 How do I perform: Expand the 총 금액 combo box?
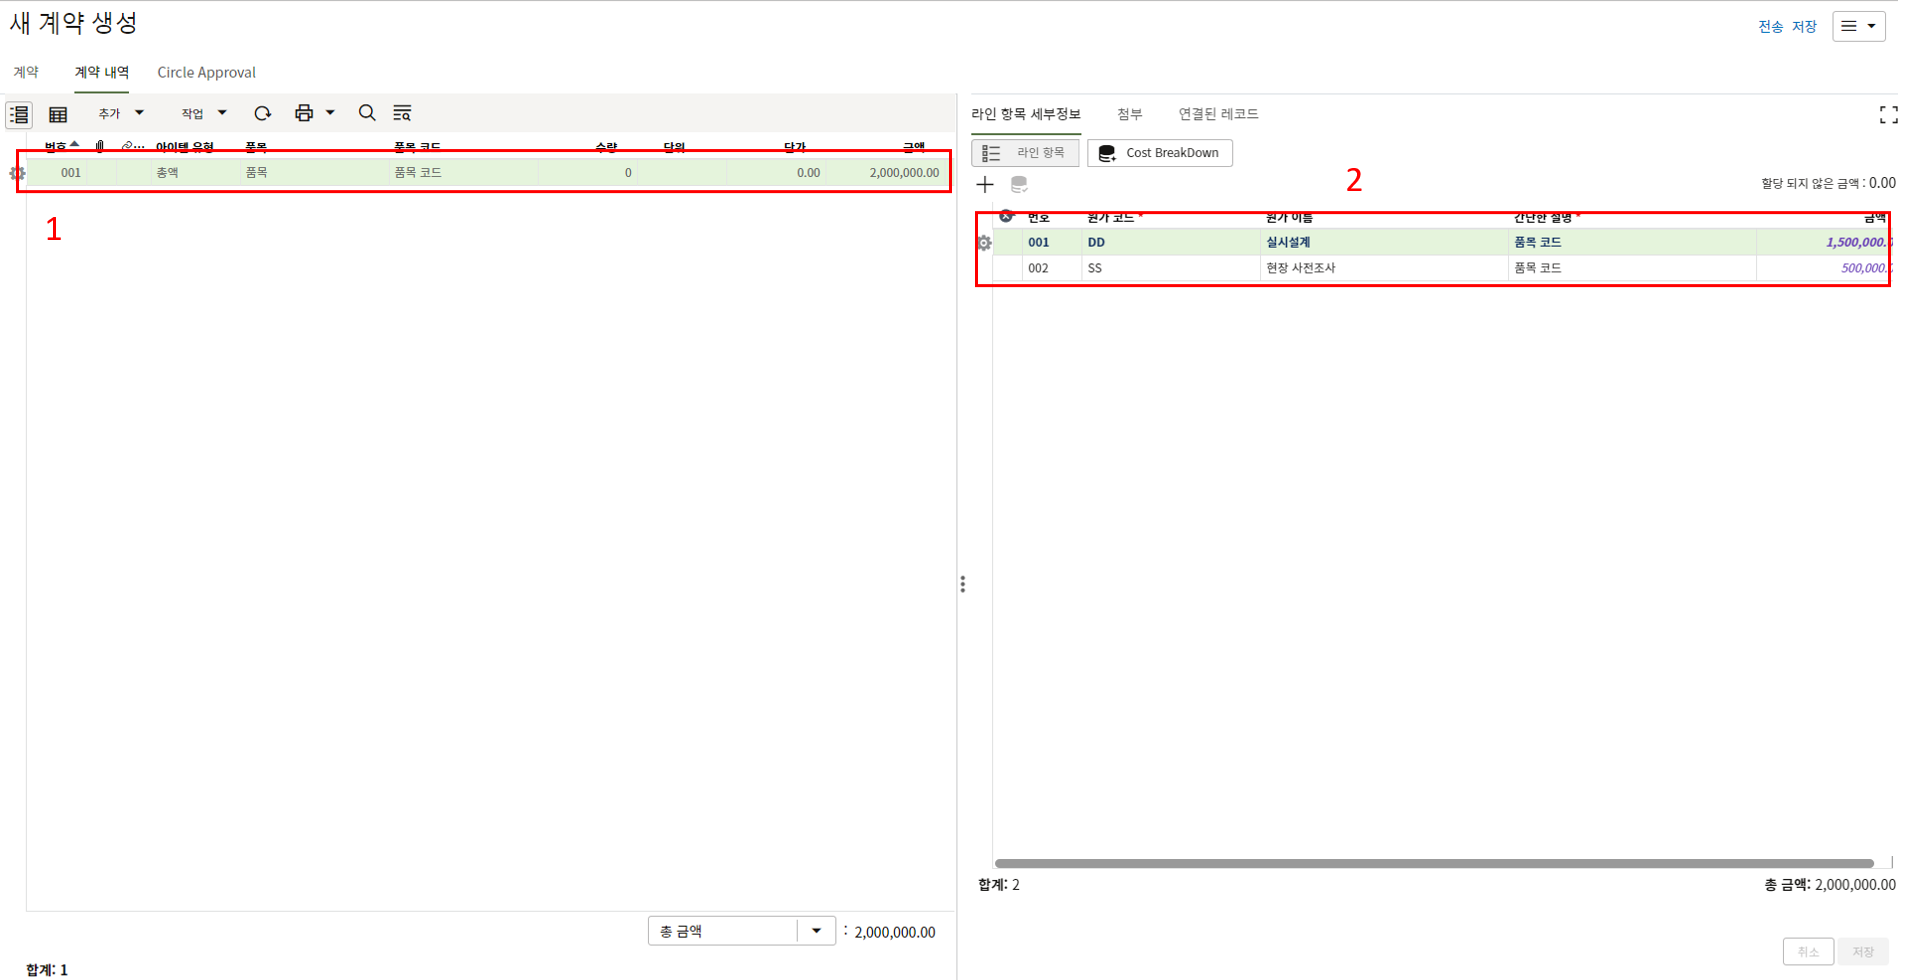pyautogui.click(x=816, y=931)
